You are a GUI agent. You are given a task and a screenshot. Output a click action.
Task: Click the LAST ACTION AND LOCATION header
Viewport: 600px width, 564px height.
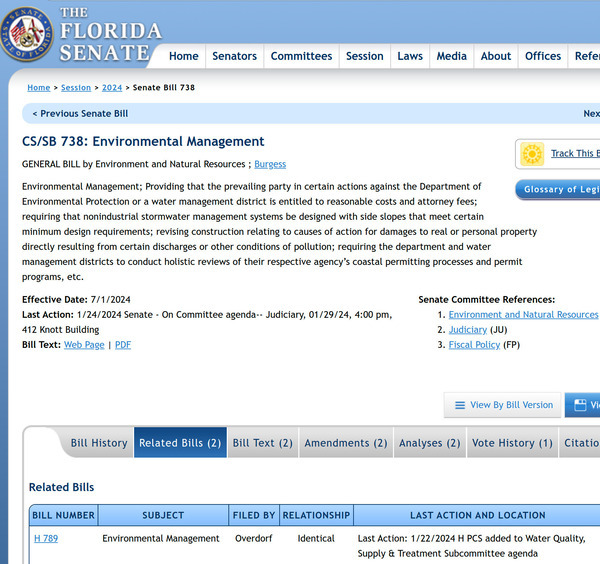tap(478, 515)
